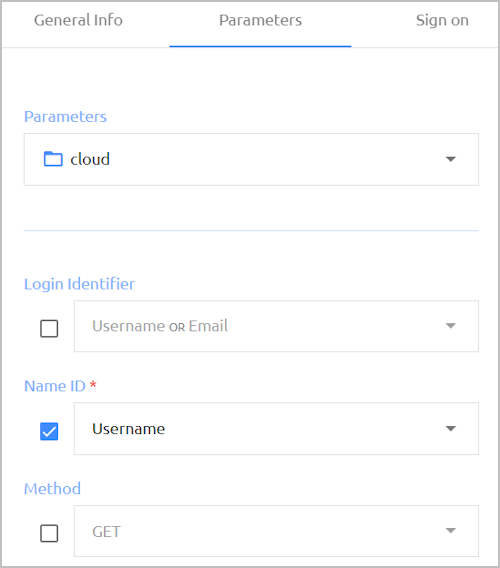The width and height of the screenshot is (500, 568).
Task: Click the Login Identifier label
Action: pos(79,284)
